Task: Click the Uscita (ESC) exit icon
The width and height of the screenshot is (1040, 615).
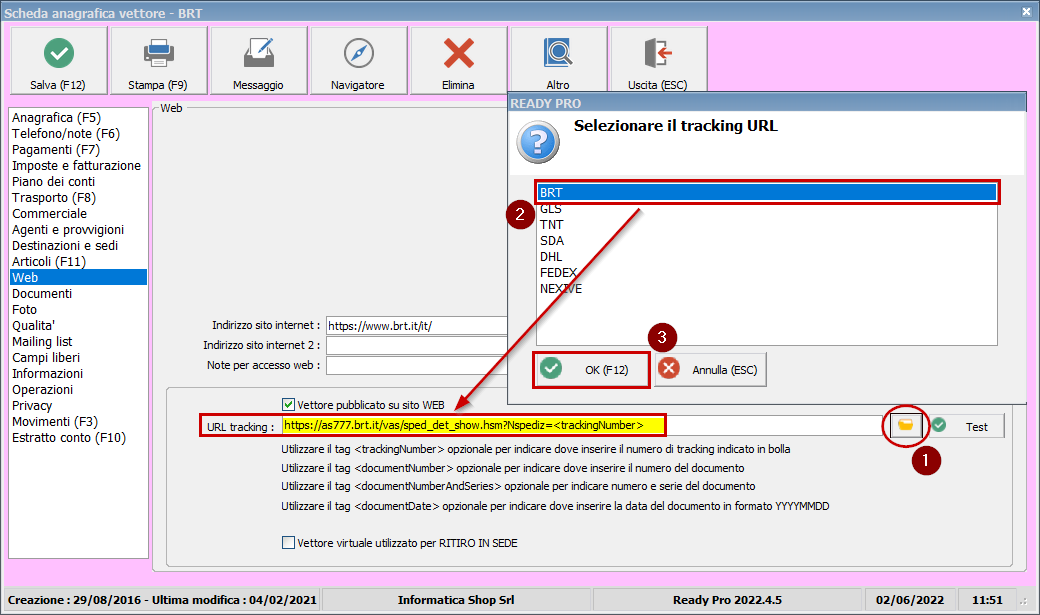Action: click(x=658, y=53)
